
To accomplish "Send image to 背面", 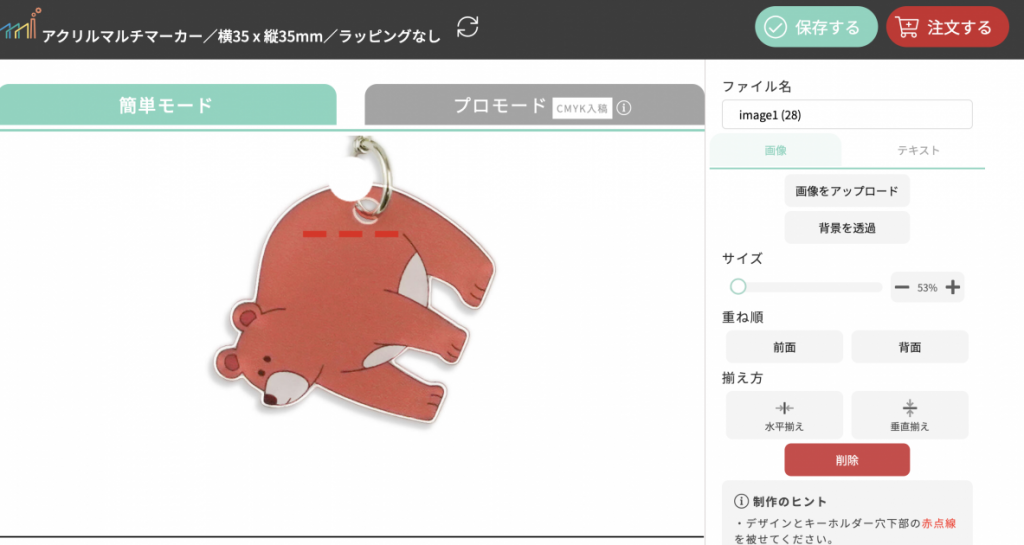I will (x=910, y=347).
